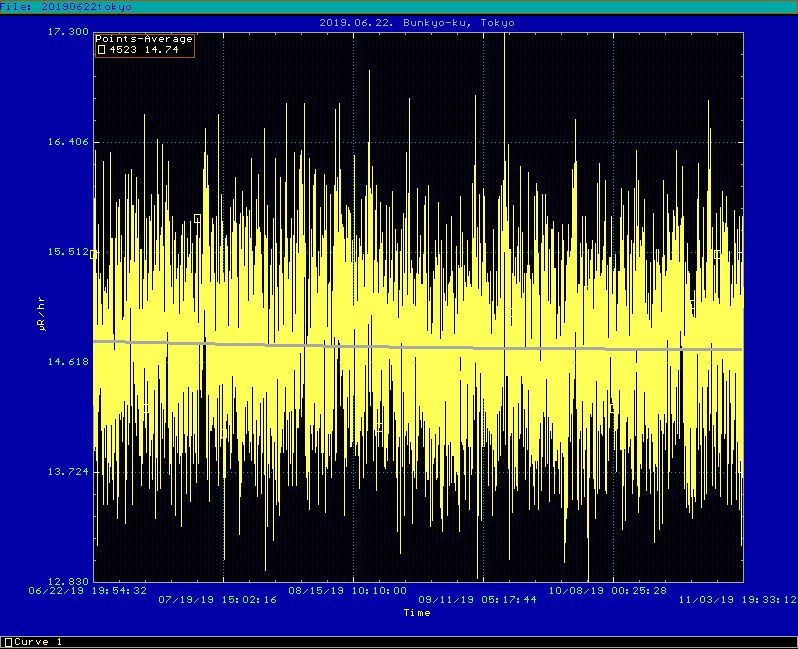
Task: Click the chart title '2019.06.22. Bunkyo-ku, Tokyo'
Action: [x=417, y=22]
